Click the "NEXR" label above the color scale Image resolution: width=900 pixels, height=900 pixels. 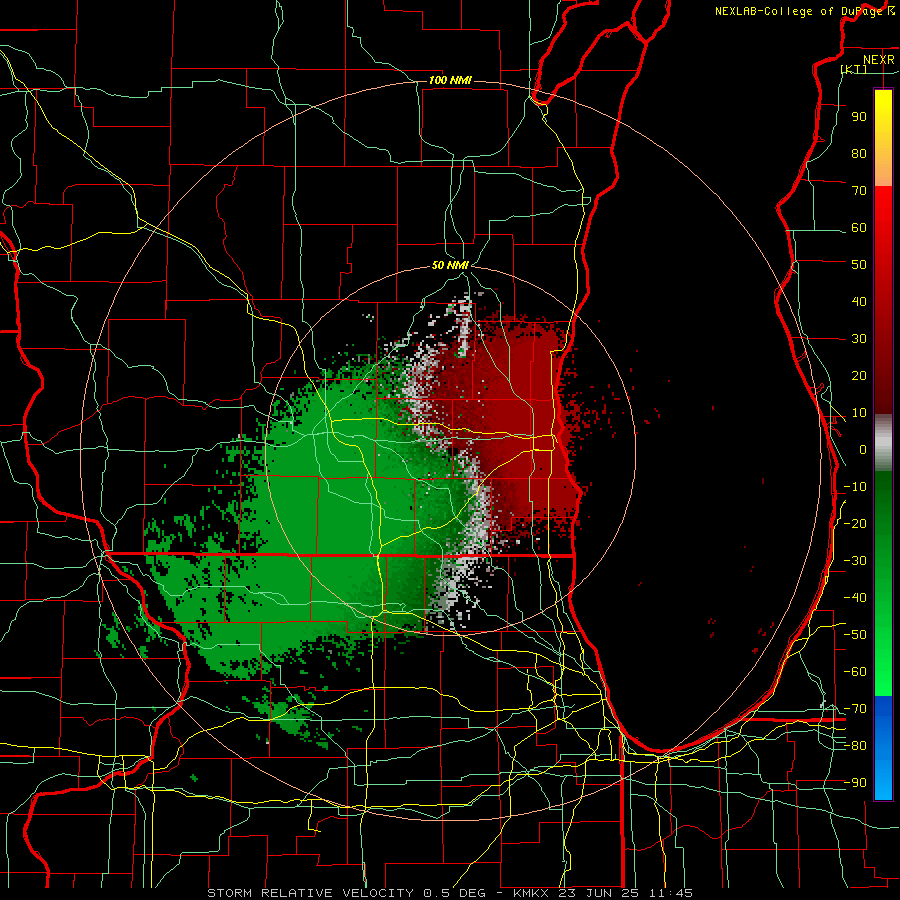coord(878,60)
